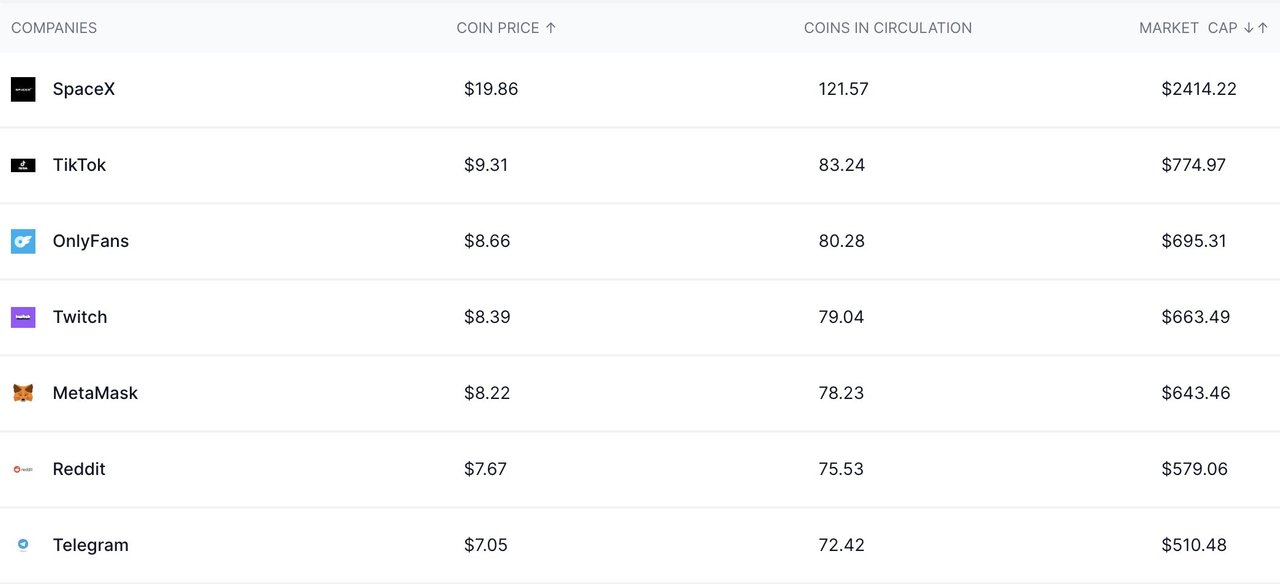Open the OnlyFans logo icon
1280x584 pixels.
pyautogui.click(x=23, y=241)
